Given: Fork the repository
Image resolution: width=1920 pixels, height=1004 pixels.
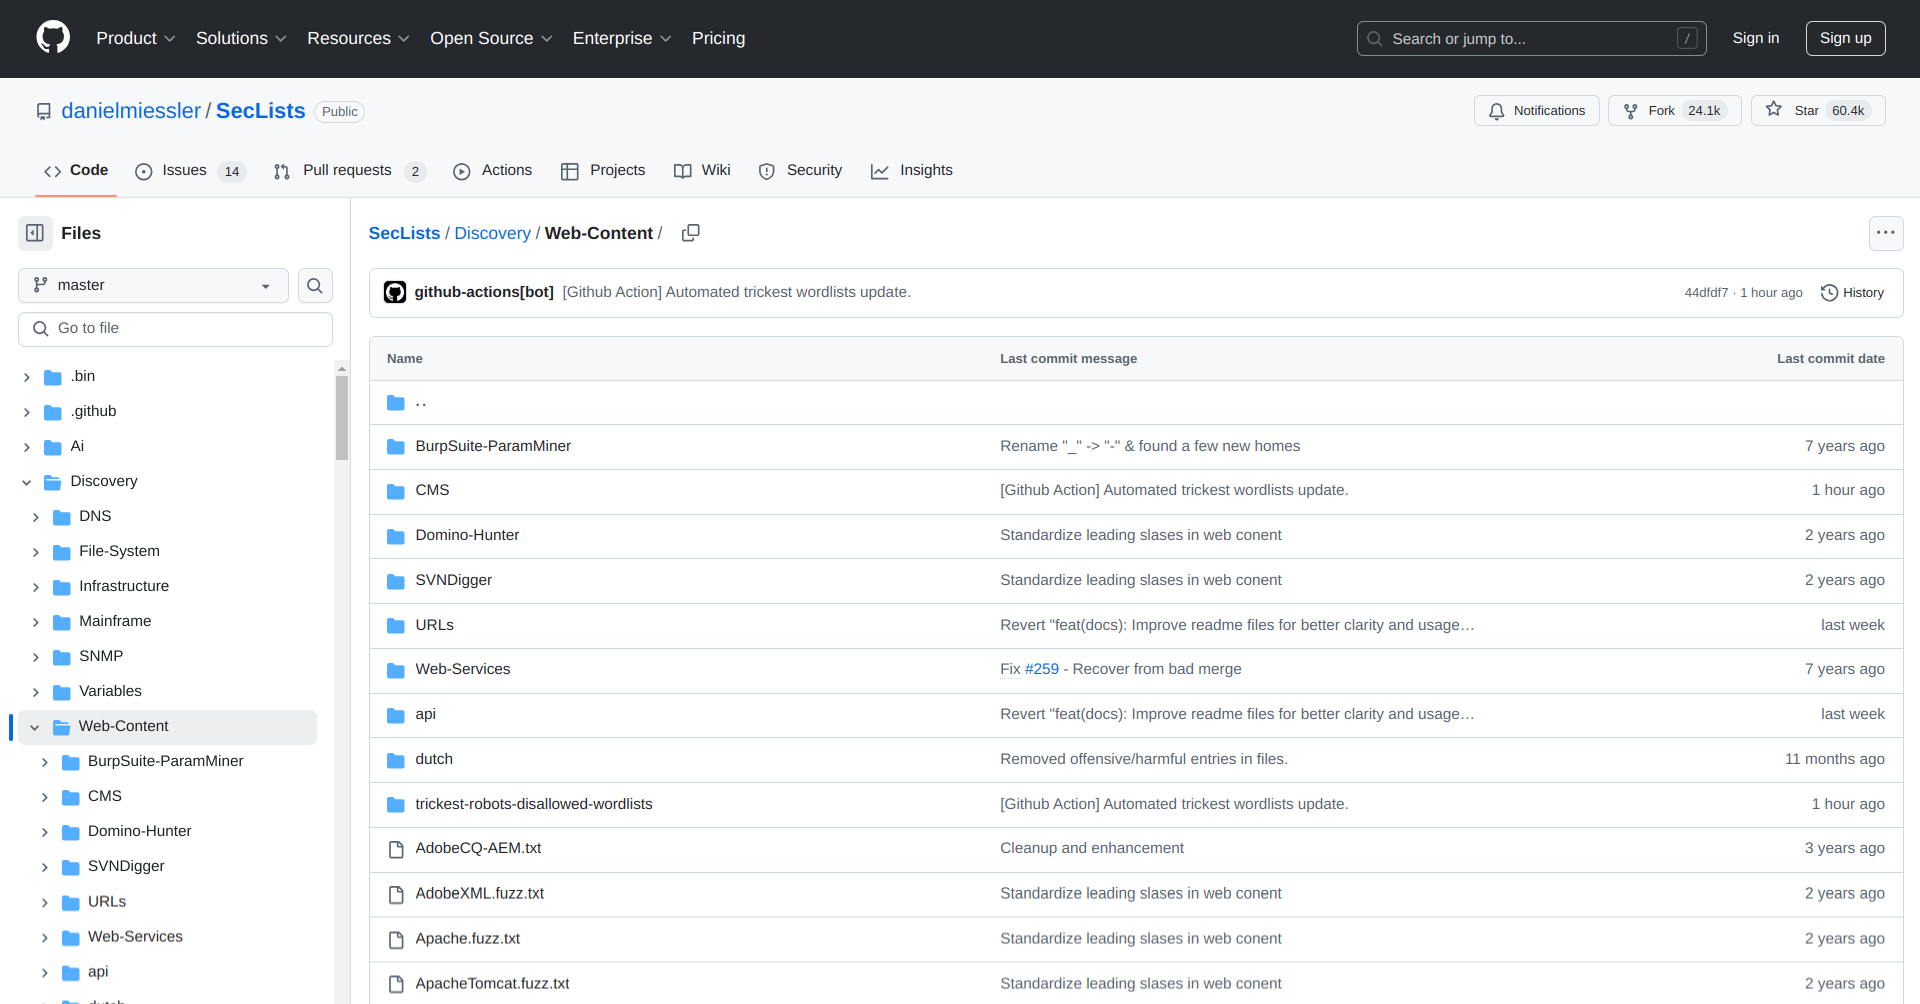Looking at the screenshot, I should point(1674,110).
